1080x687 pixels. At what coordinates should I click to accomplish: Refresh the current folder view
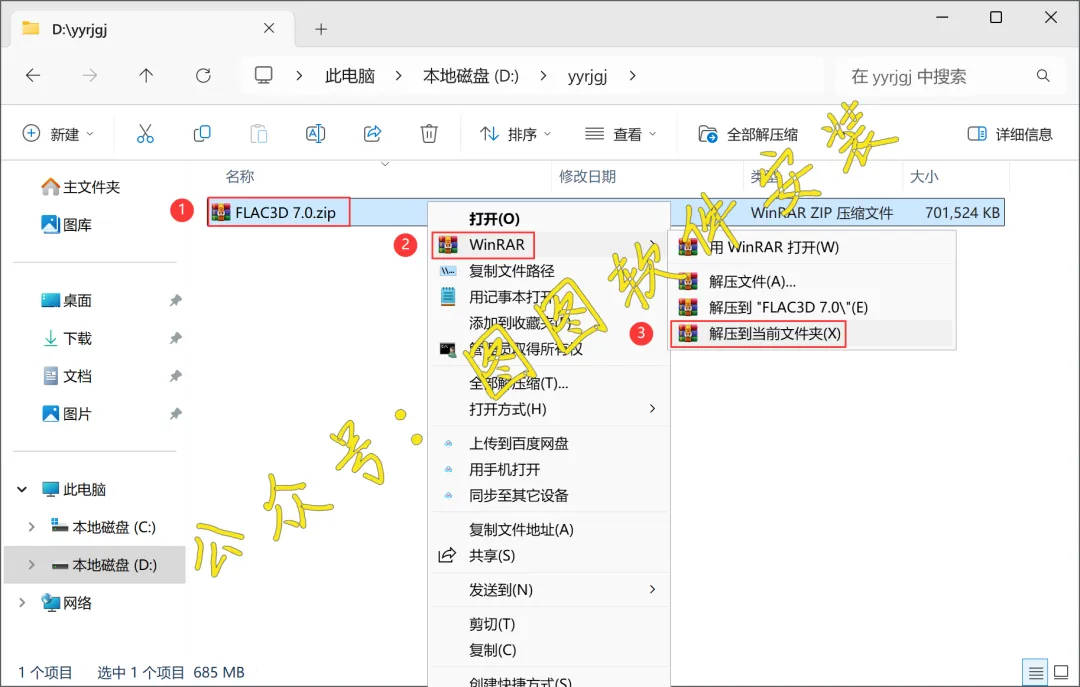click(x=203, y=76)
